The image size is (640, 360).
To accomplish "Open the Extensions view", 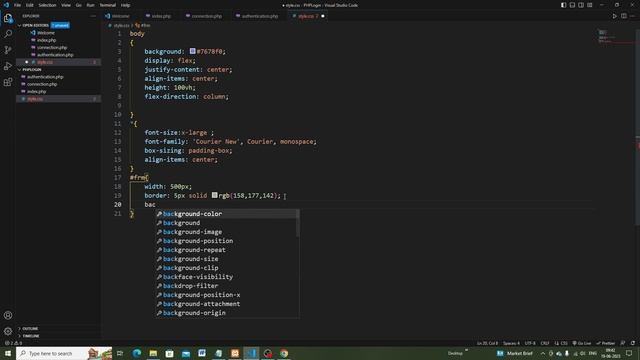I will (x=8, y=82).
